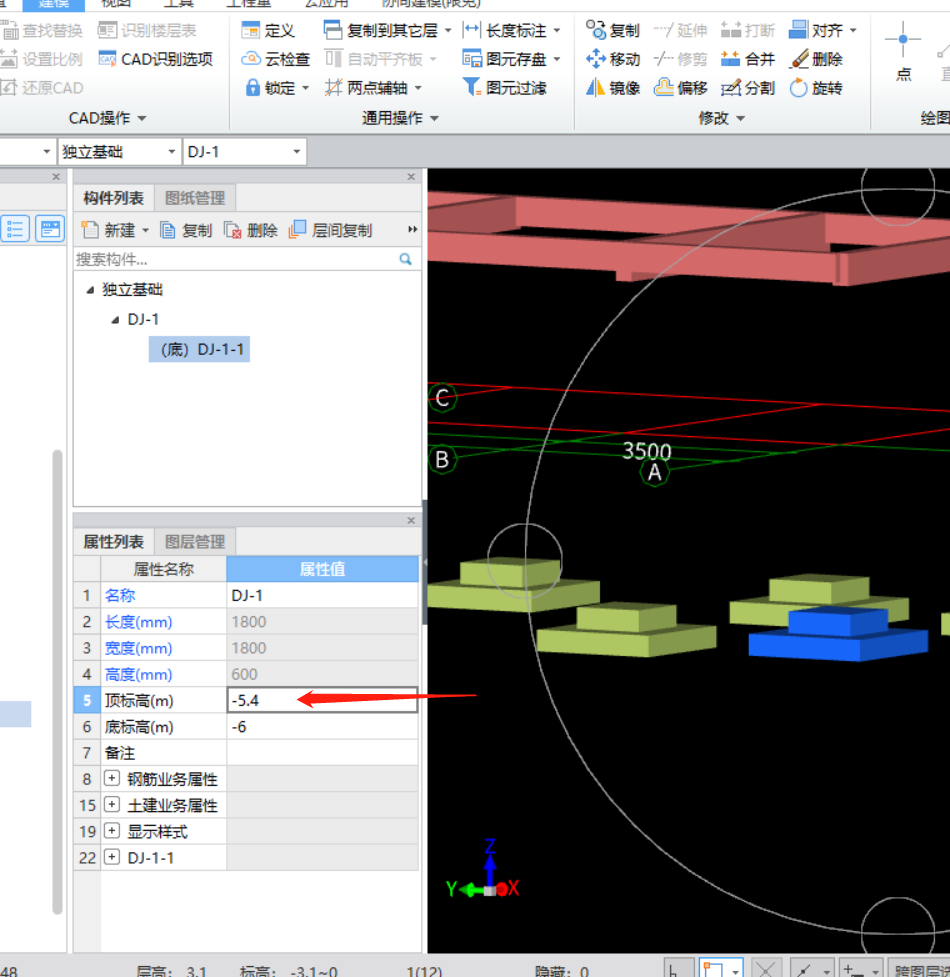Collapse the DJ-1 tree node
This screenshot has height=977, width=950.
pos(115,320)
